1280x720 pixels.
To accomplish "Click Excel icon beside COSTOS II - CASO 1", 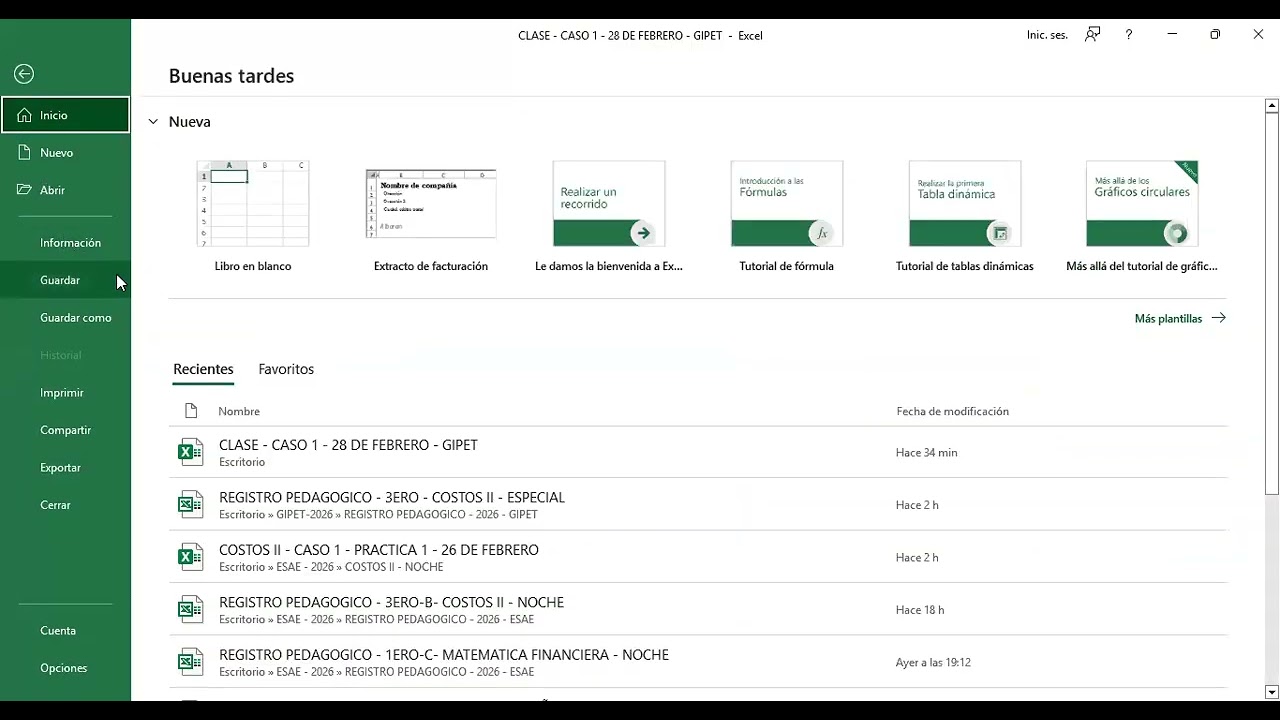I will [x=190, y=557].
